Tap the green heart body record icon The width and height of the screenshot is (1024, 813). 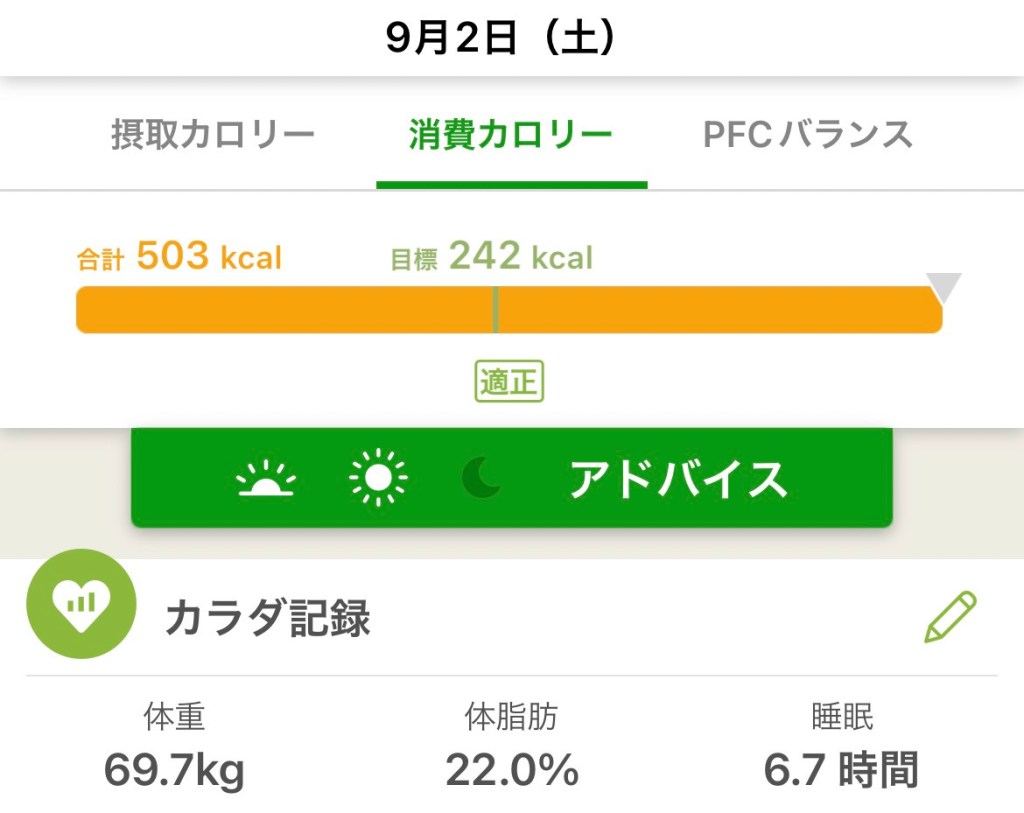[80, 603]
